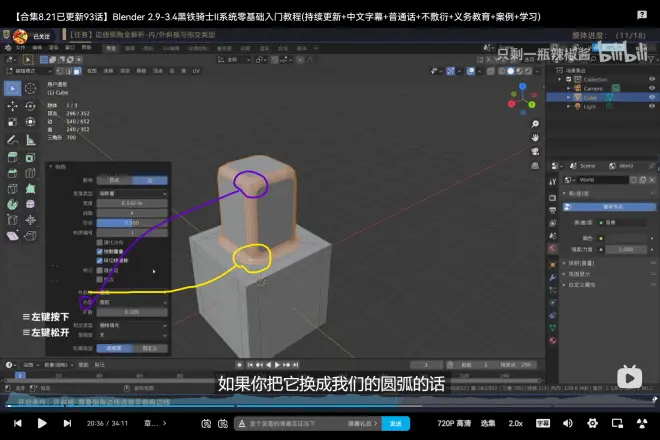Select the Bevel tool
Viewport: 660px width, 440px height.
[12, 173]
